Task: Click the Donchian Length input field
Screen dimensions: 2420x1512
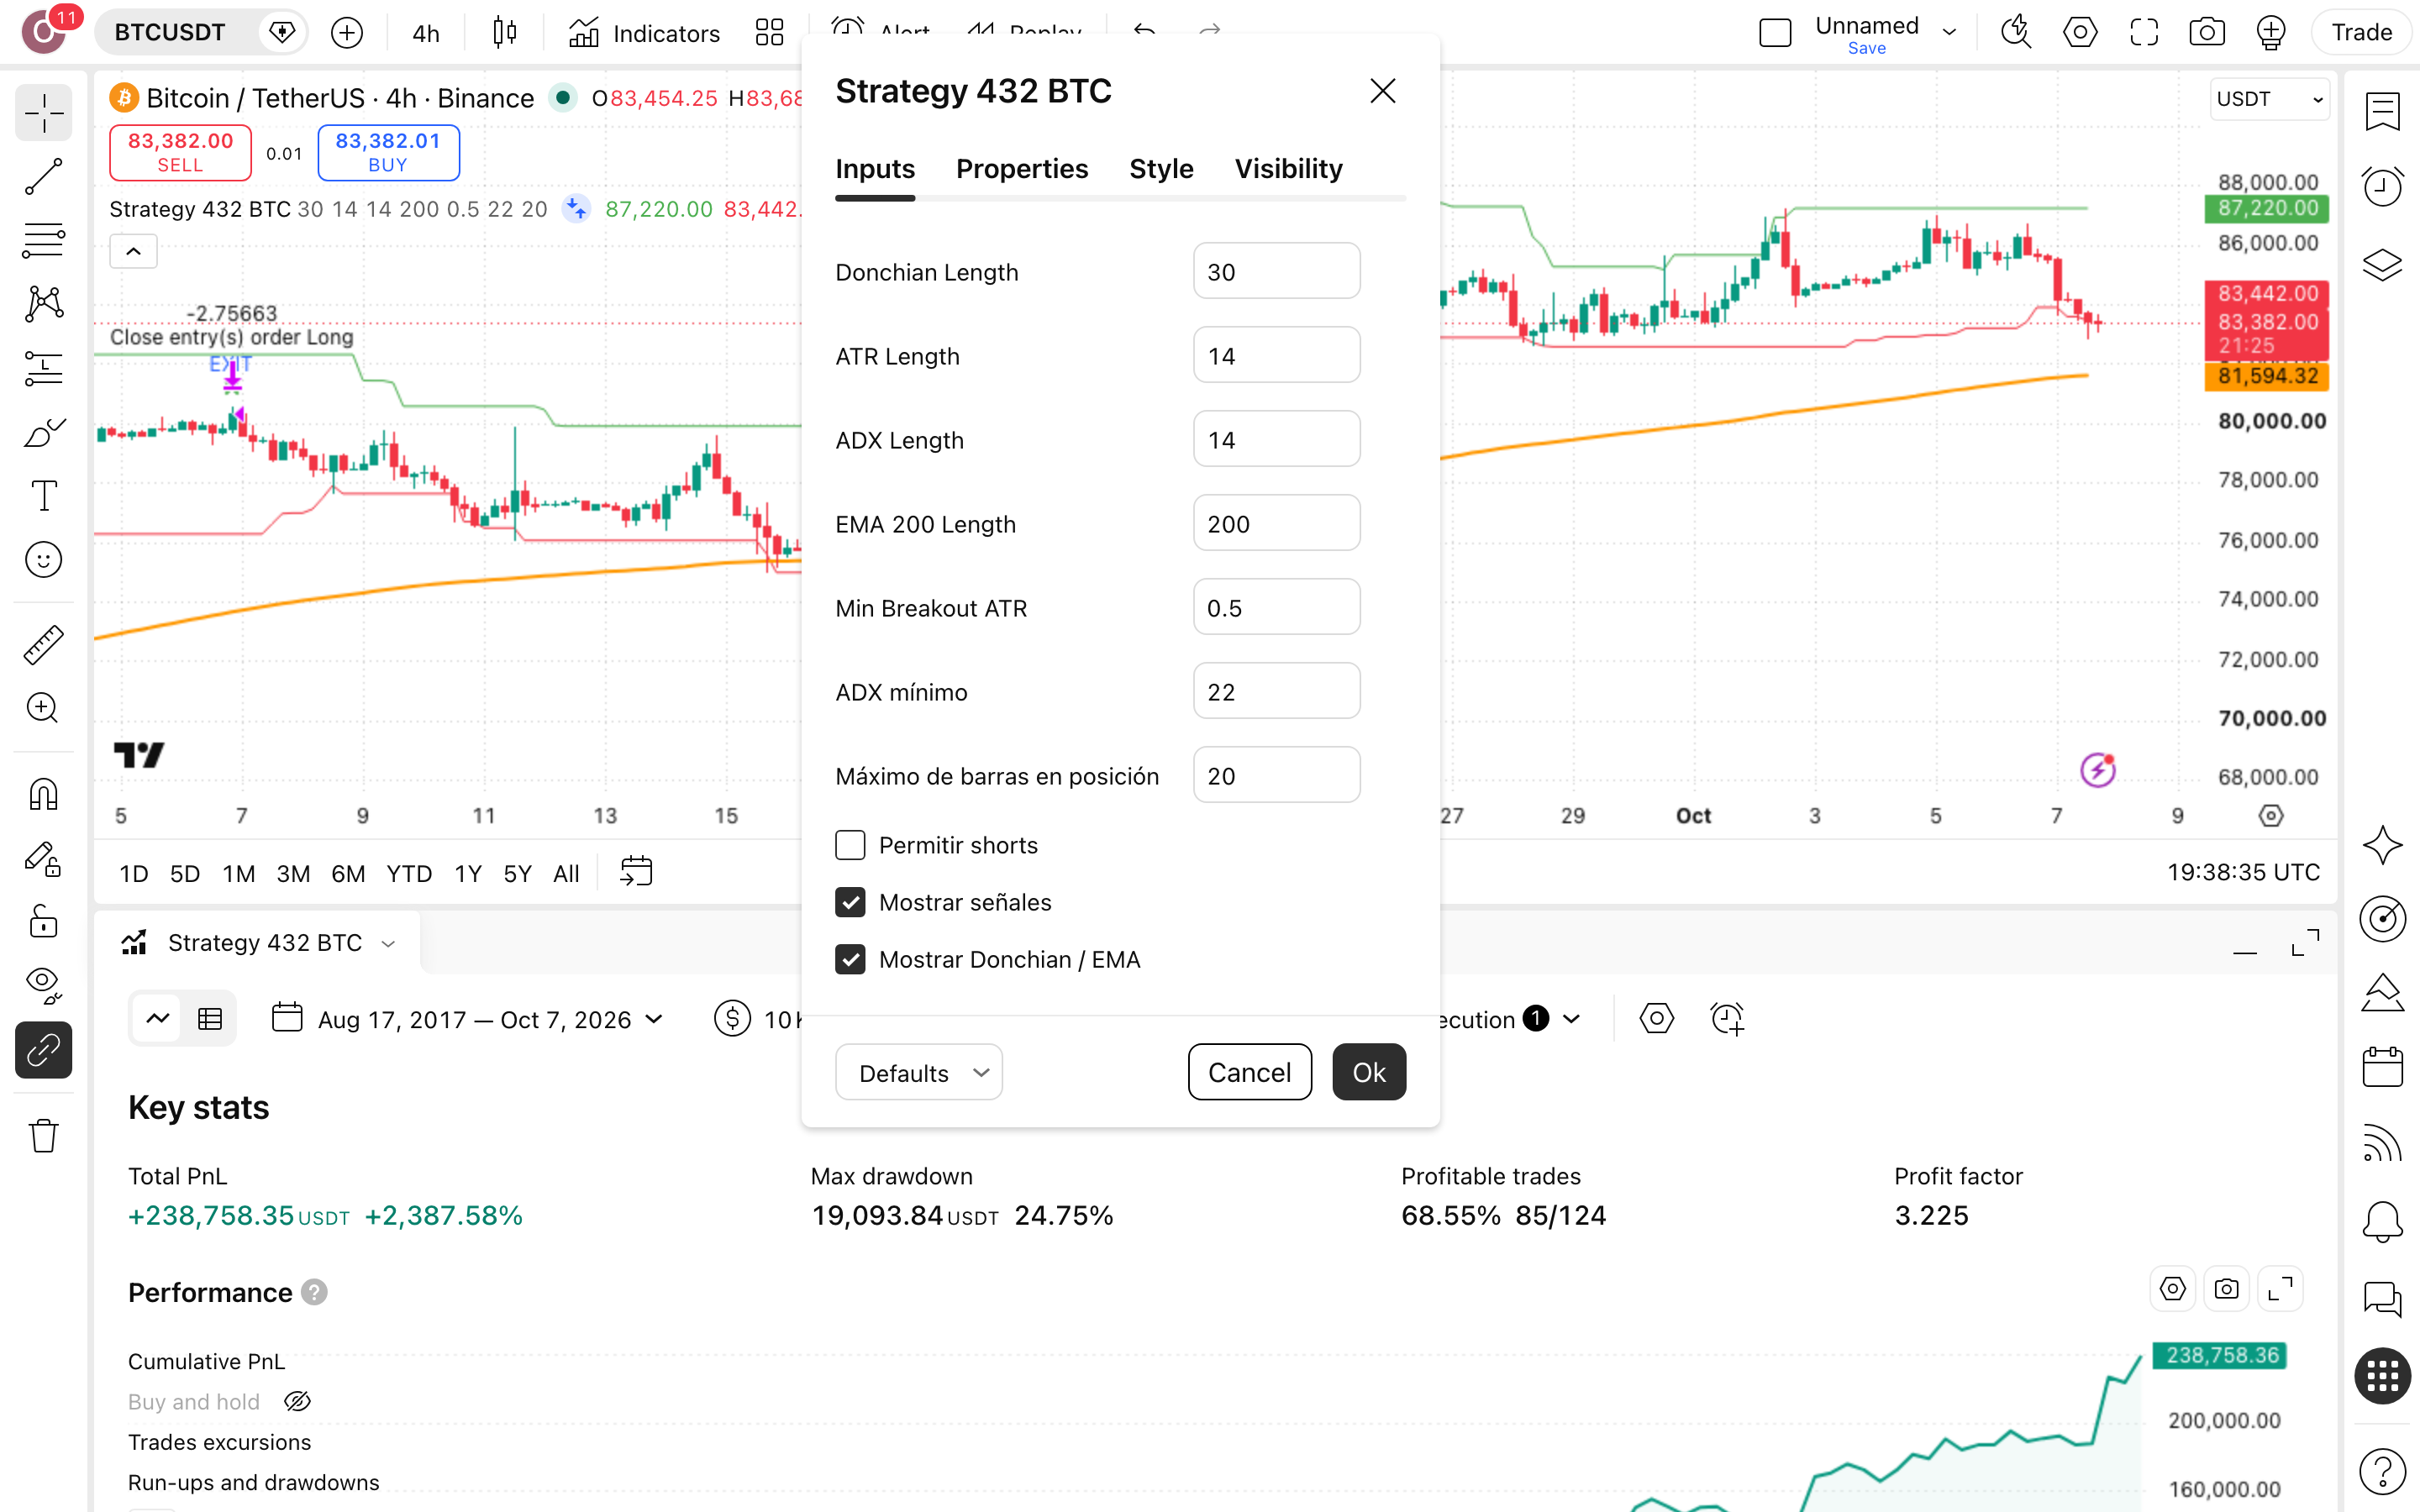Action: (x=1276, y=271)
